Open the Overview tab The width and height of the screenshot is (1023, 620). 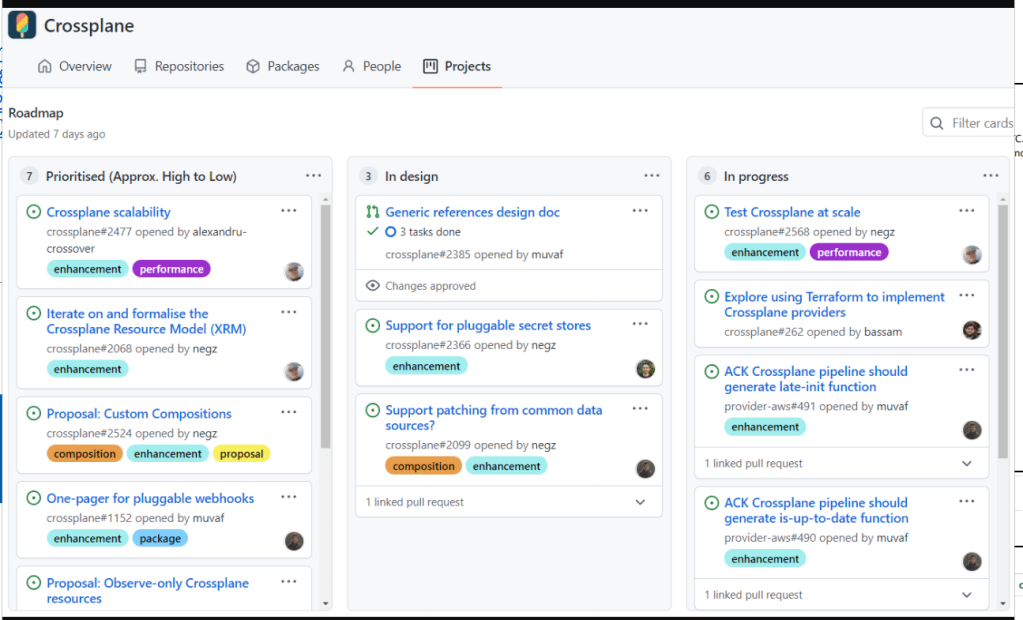[x=74, y=67]
